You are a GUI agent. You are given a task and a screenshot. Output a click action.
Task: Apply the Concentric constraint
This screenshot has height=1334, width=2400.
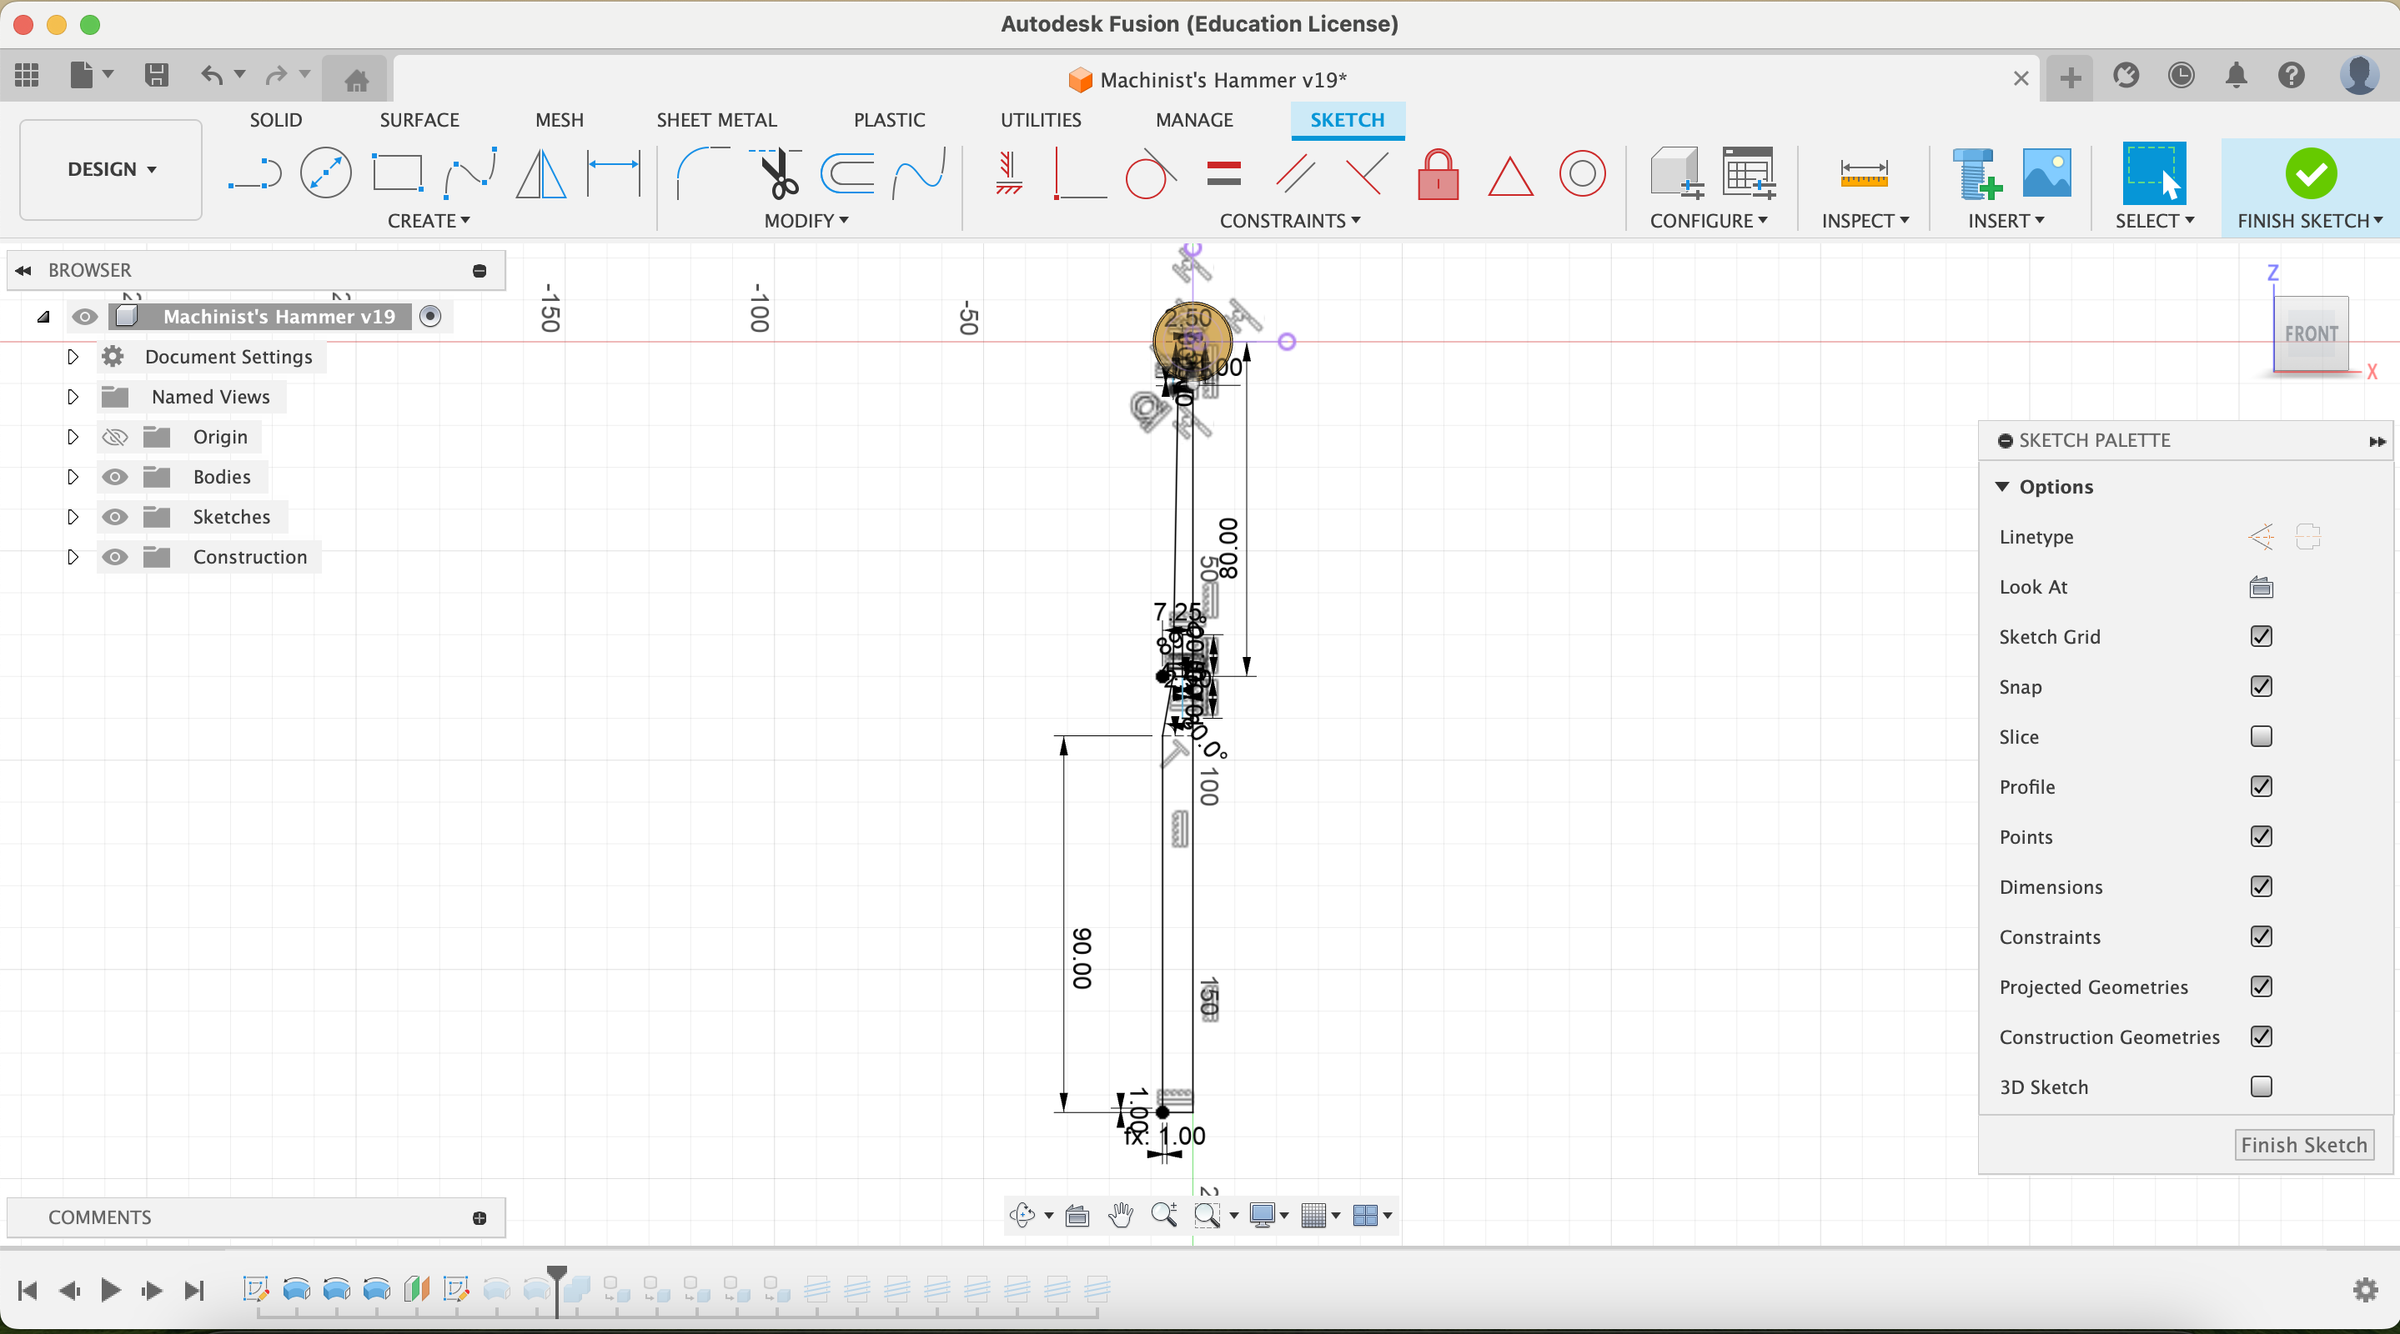pos(1582,174)
